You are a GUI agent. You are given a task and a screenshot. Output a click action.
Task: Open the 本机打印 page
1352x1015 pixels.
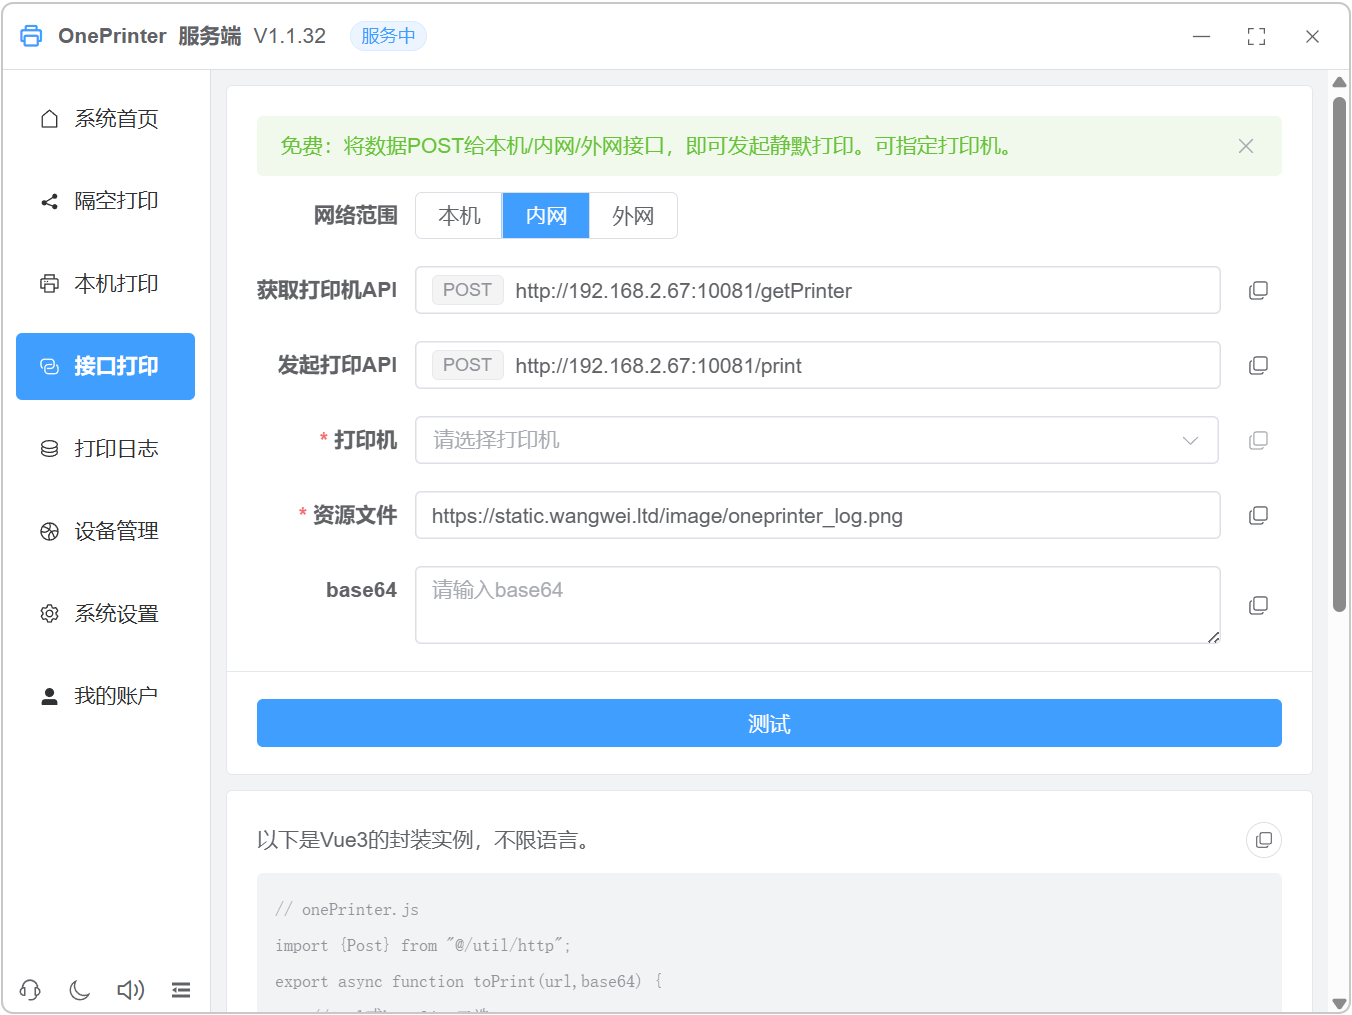click(x=105, y=284)
